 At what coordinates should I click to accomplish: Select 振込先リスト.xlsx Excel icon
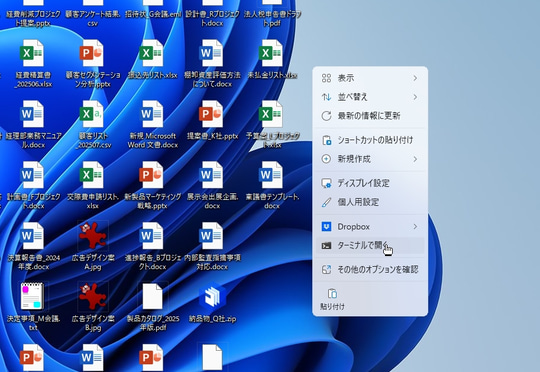point(152,53)
